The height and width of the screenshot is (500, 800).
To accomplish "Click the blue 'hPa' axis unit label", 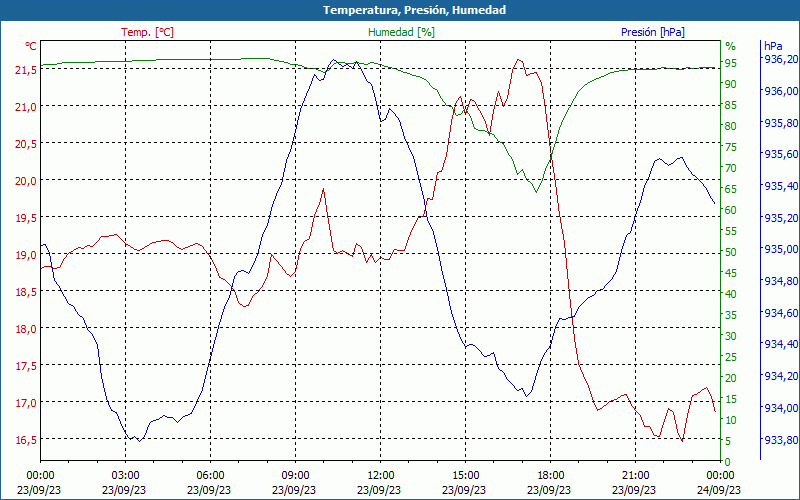I will tap(773, 46).
